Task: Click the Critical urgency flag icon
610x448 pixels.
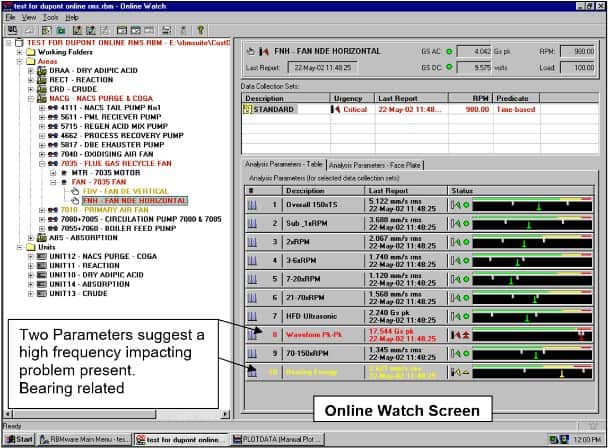Action: click(x=335, y=109)
